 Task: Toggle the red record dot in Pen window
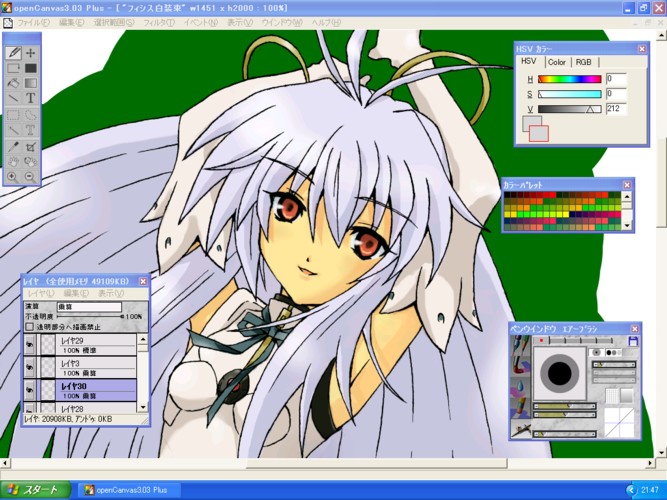(541, 340)
